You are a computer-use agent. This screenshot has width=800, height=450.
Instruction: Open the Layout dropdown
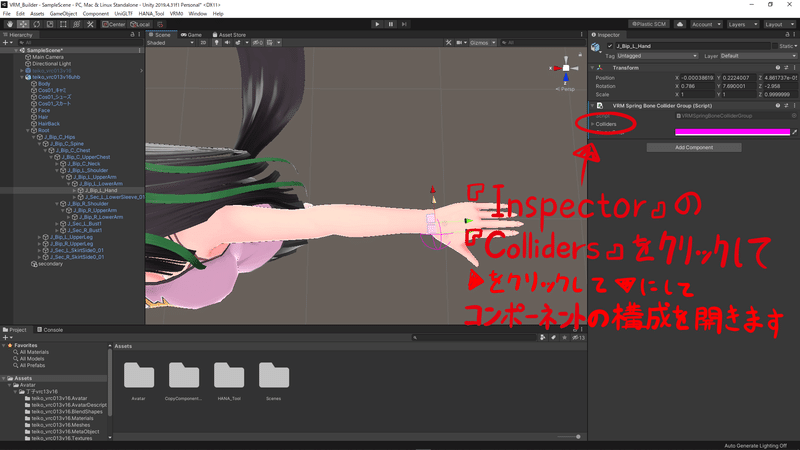click(779, 24)
